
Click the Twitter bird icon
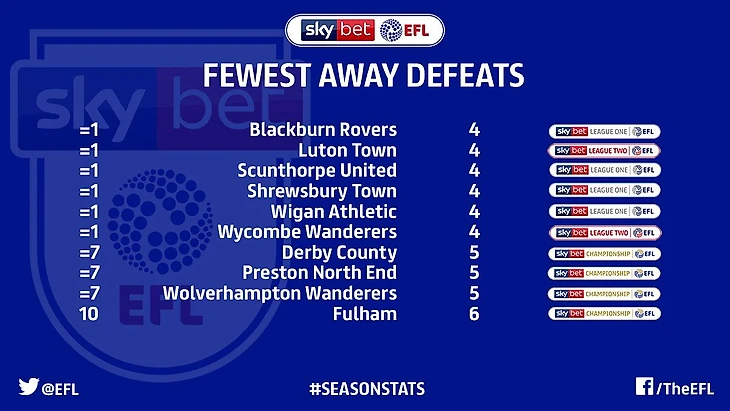pos(28,387)
